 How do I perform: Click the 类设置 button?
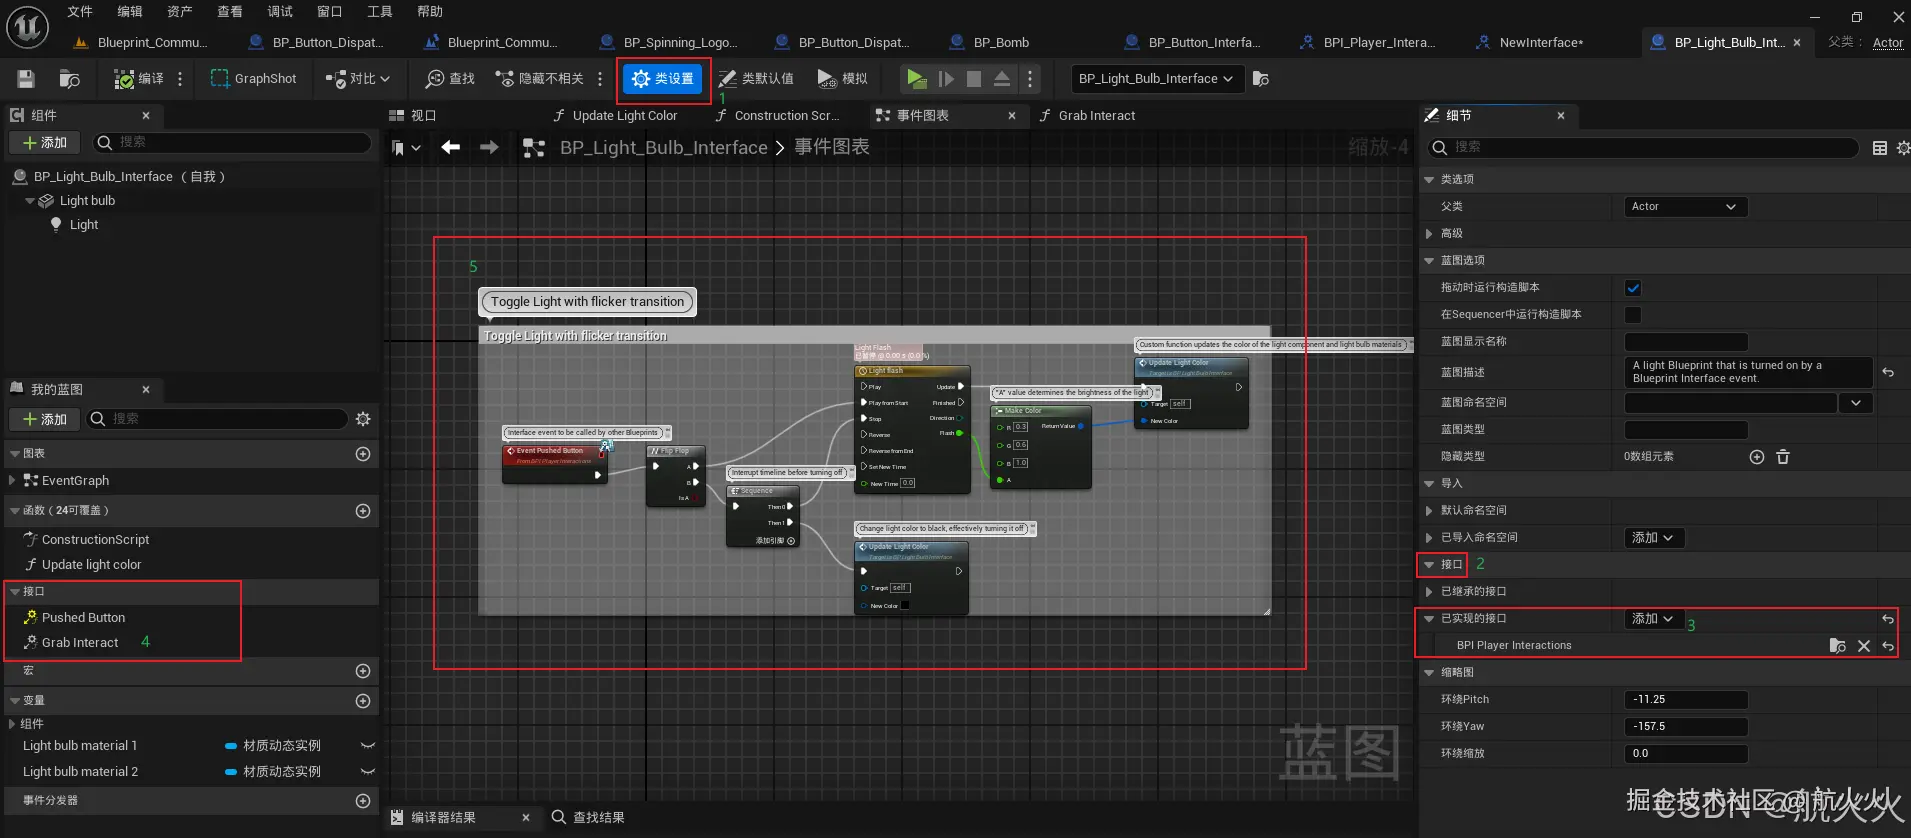(664, 79)
